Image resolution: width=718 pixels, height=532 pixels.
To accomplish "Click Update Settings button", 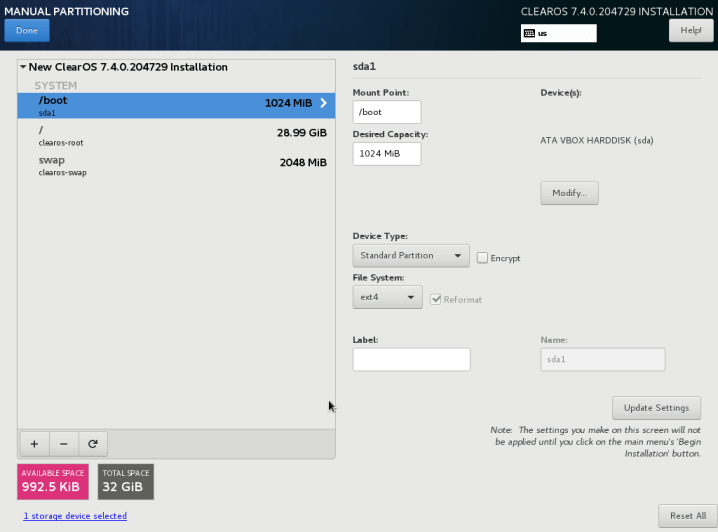I will pos(656,408).
